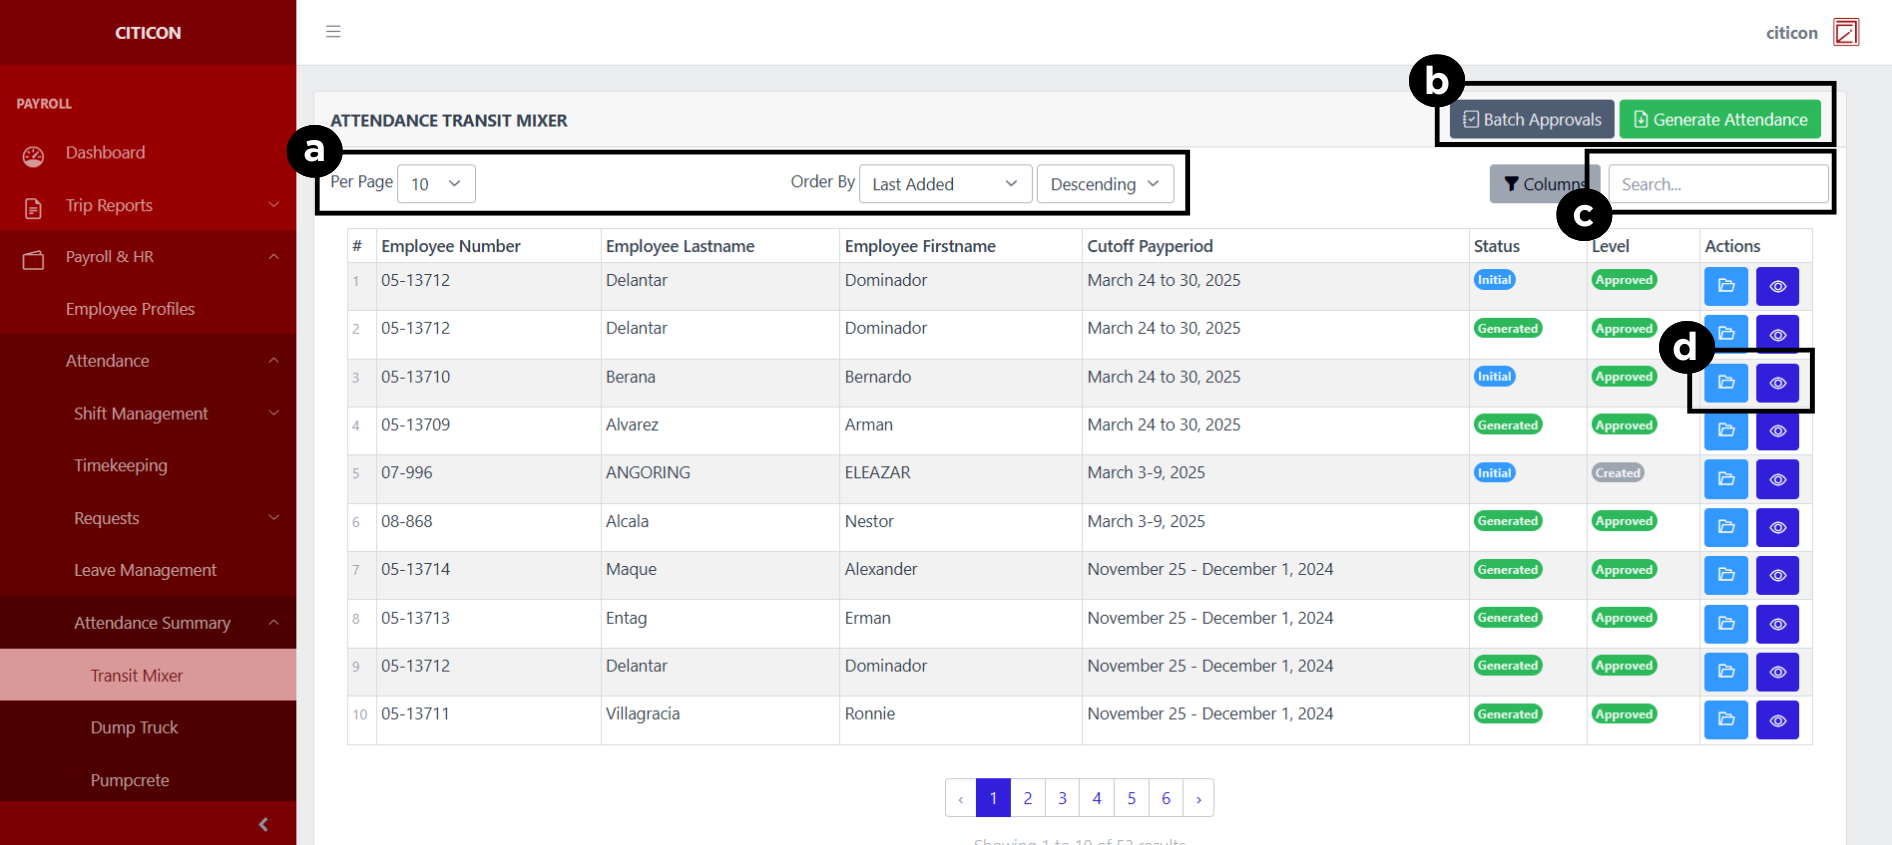This screenshot has width=1892, height=845.
Task: Open Dump Truck in sidebar
Action: pyautogui.click(x=134, y=728)
